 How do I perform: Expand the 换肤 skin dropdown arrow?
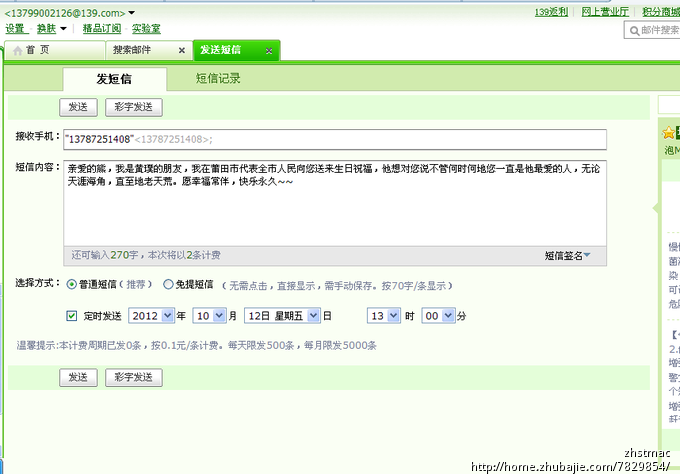click(x=63, y=29)
